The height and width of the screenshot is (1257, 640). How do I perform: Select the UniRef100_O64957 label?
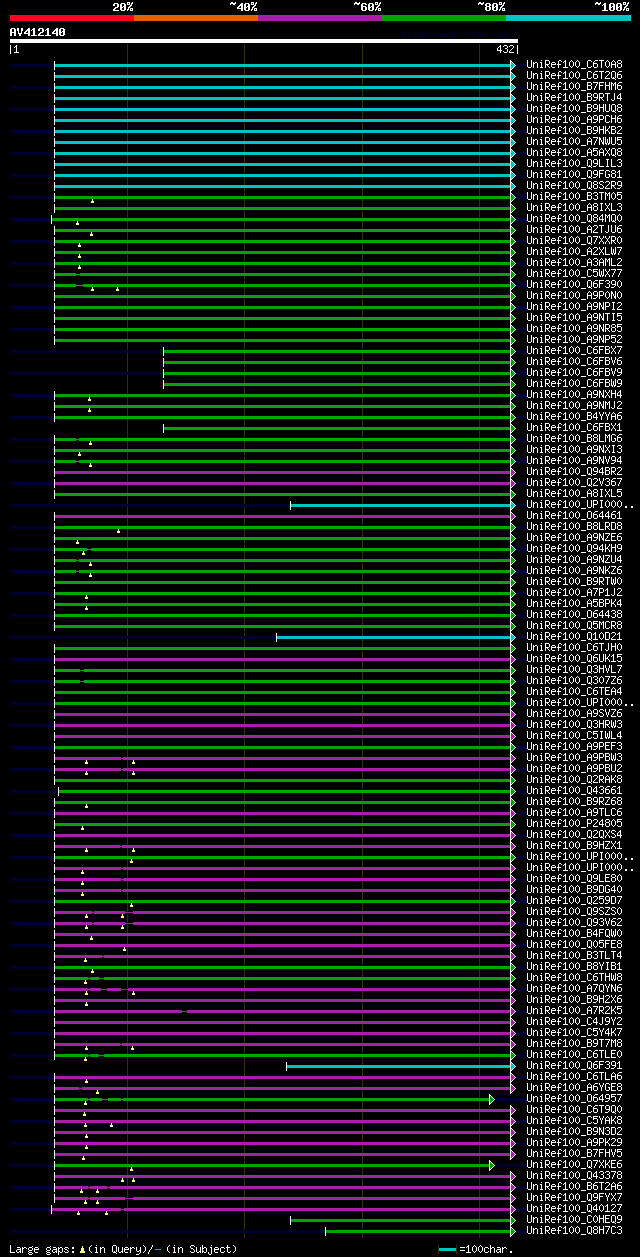tap(574, 1098)
